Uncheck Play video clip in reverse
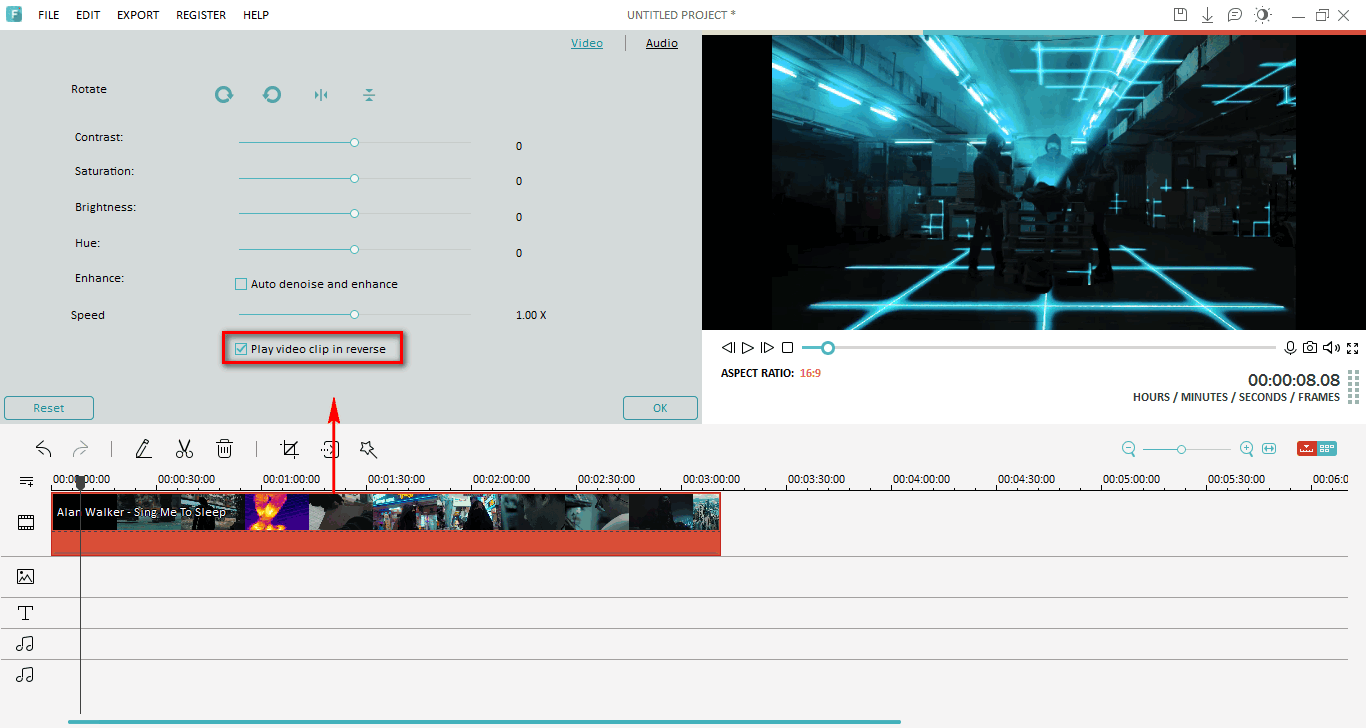This screenshot has height=728, width=1366. click(241, 349)
